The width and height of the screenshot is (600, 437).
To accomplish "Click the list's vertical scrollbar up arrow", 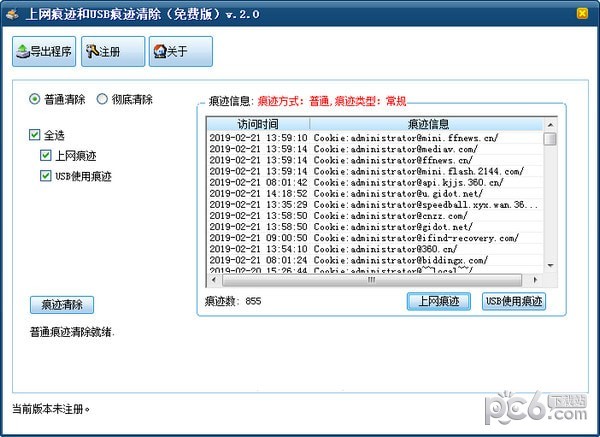I will [549, 124].
